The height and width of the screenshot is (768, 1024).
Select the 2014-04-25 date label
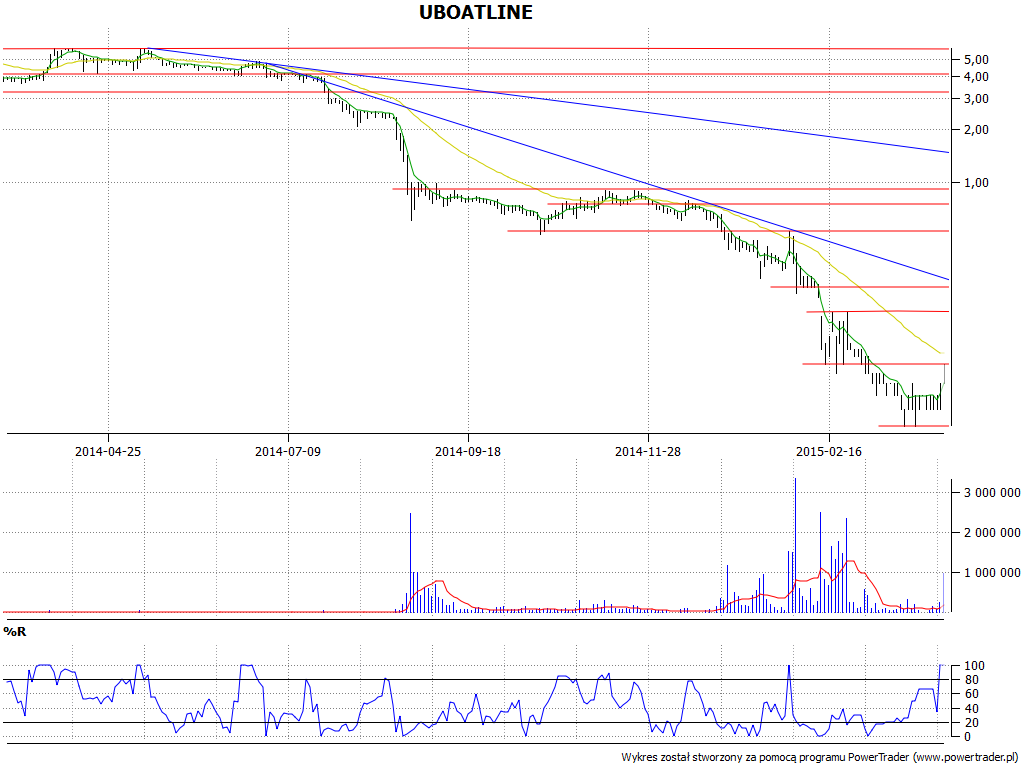click(108, 452)
